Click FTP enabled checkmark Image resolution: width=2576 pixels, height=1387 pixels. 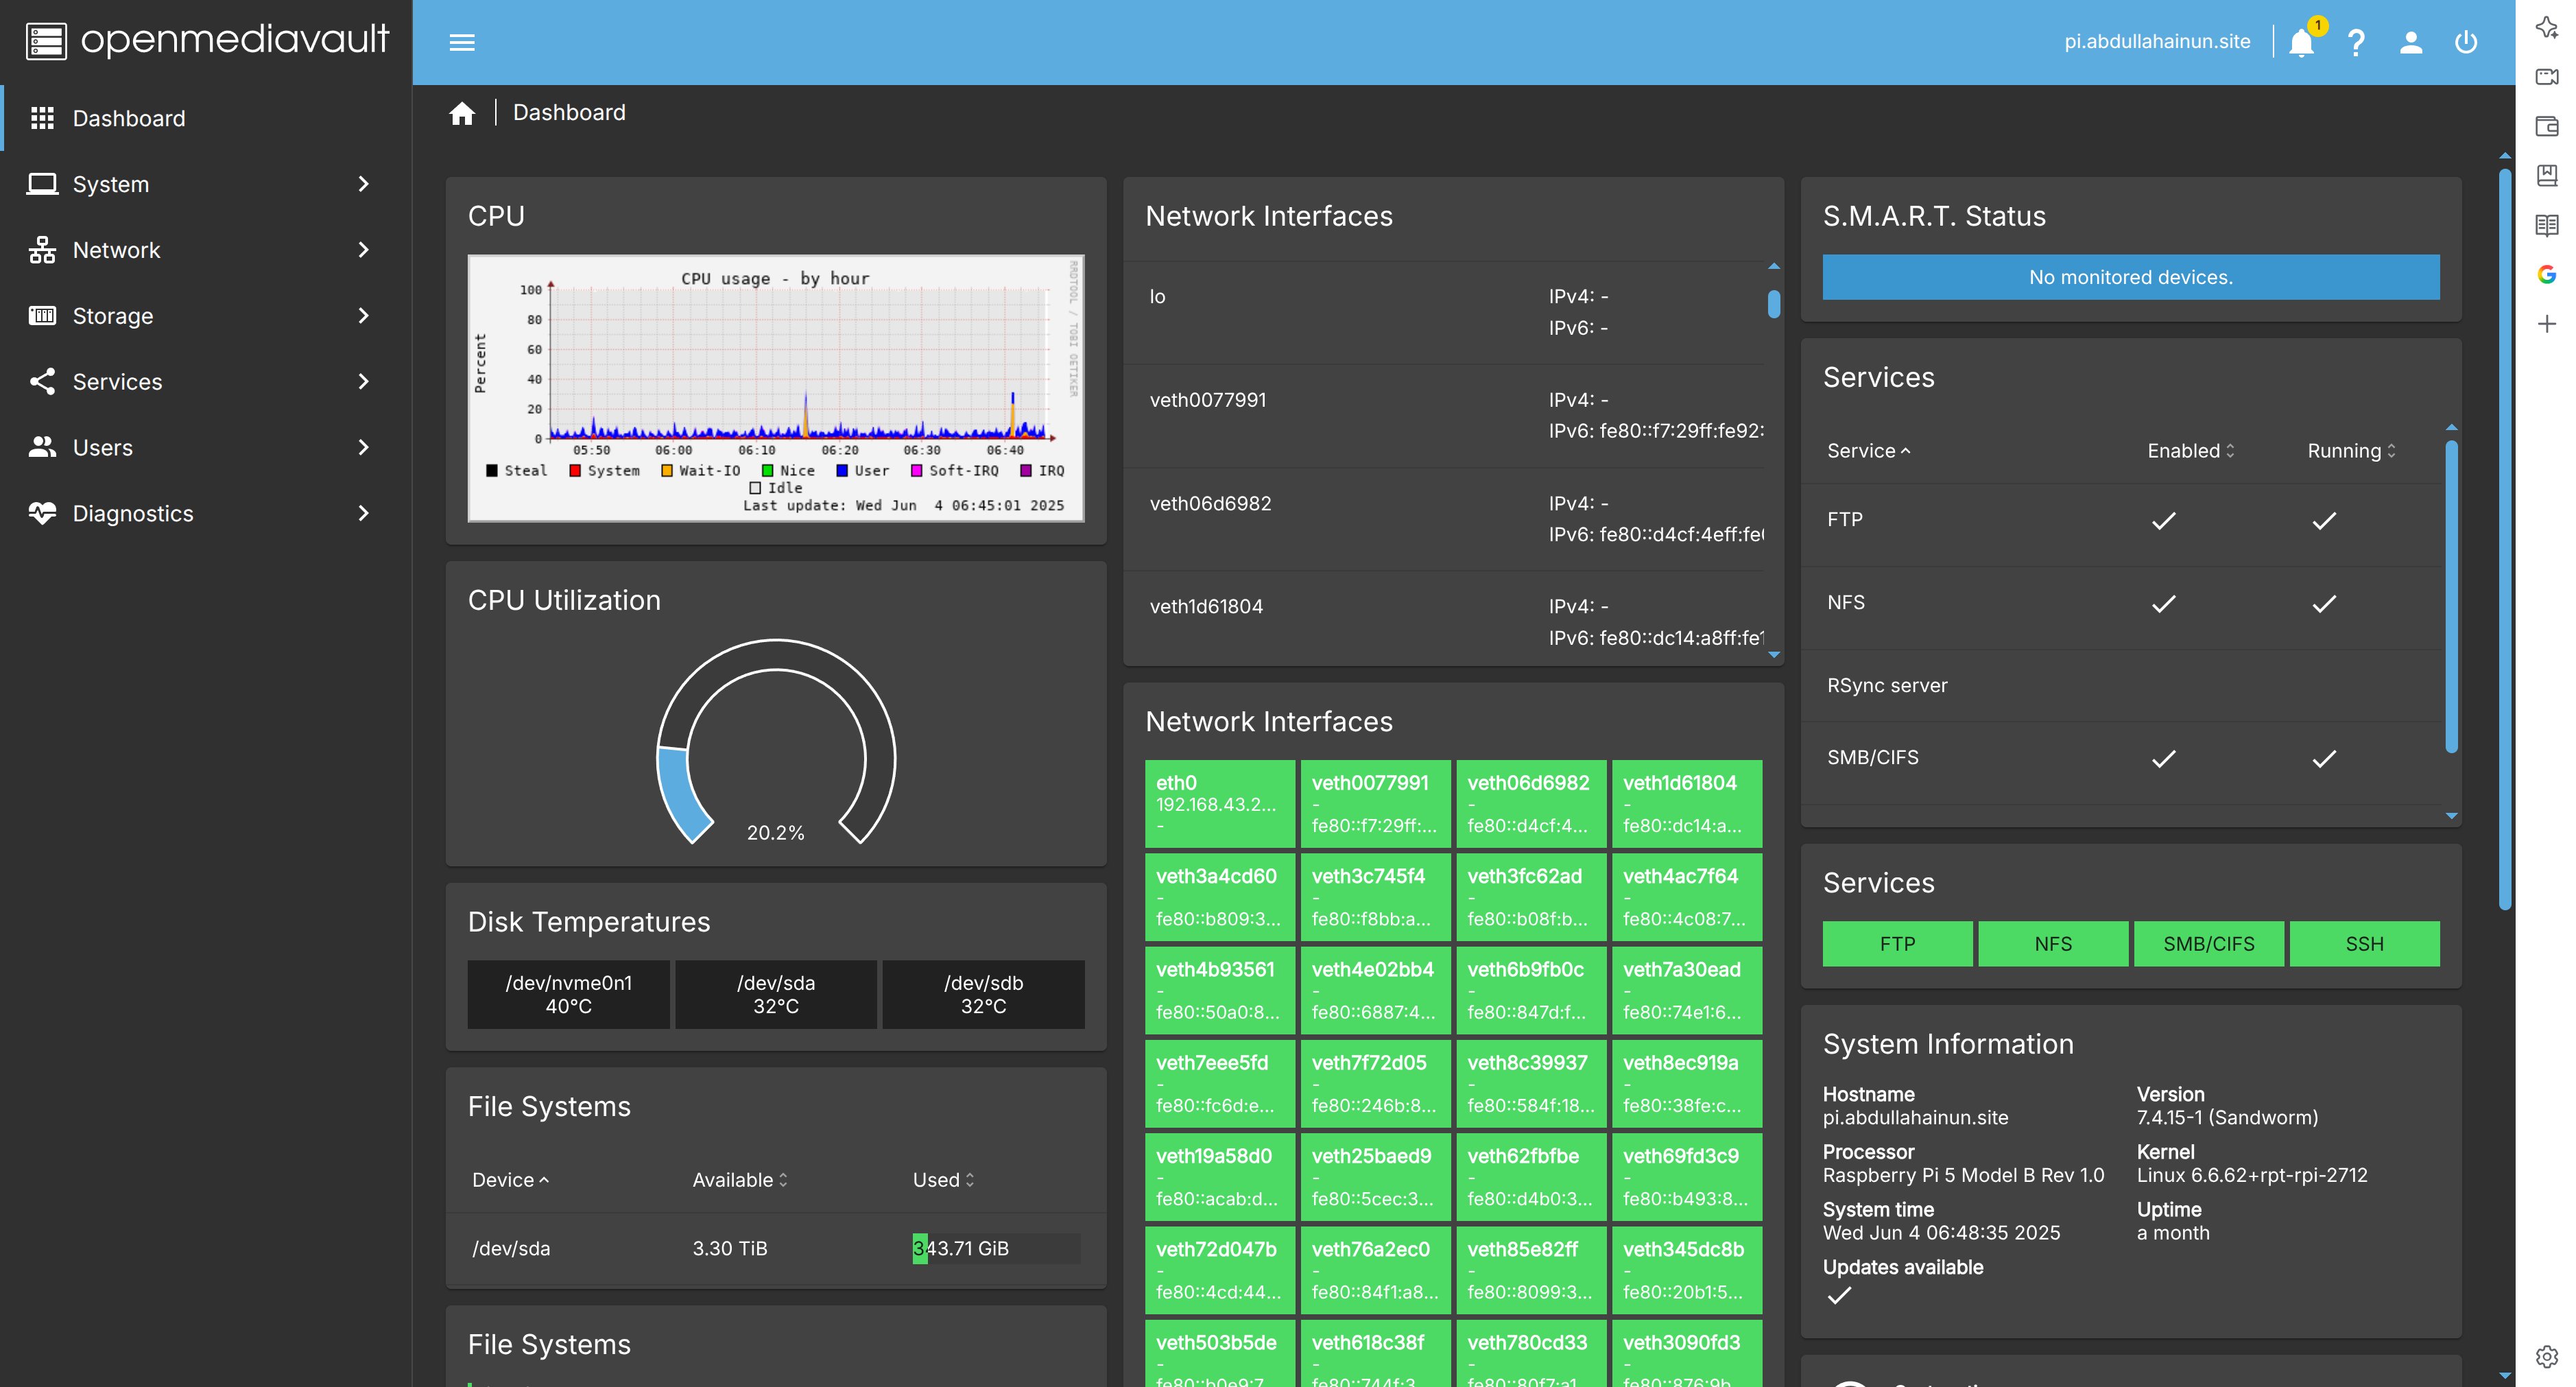2163,521
